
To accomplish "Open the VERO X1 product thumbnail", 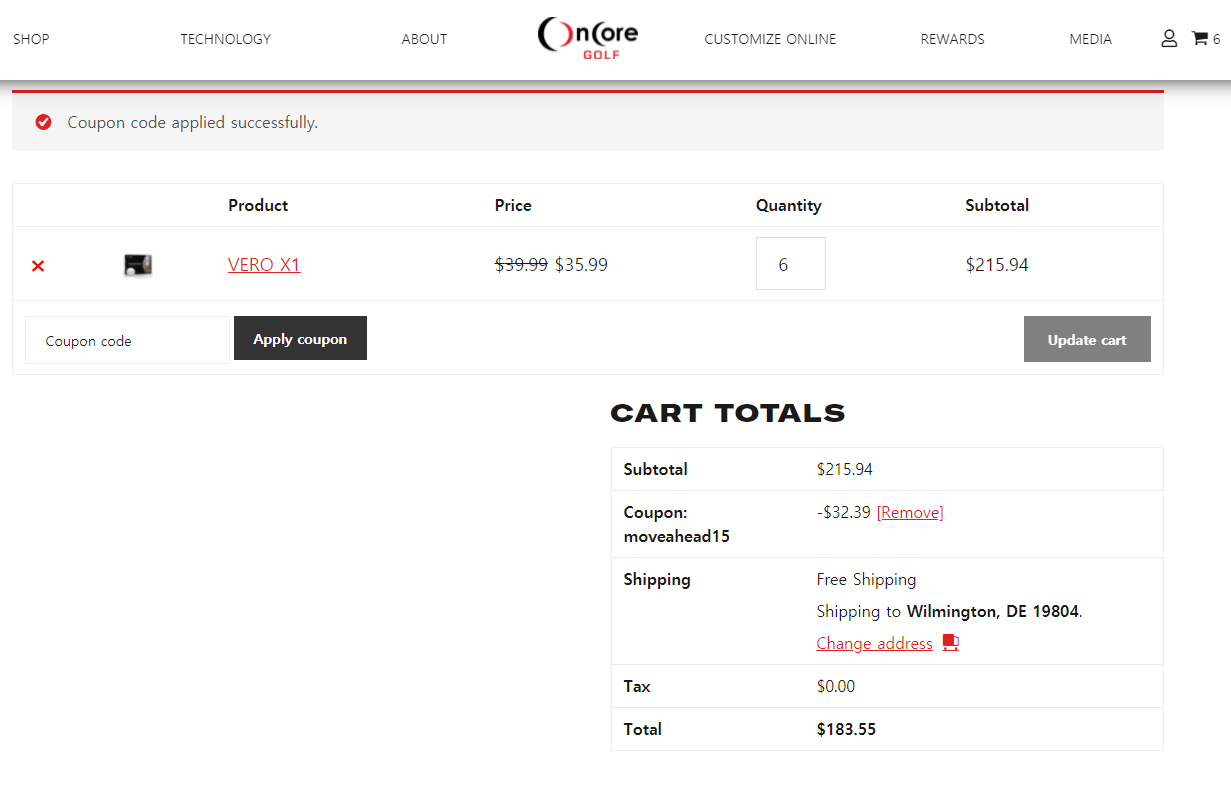I will pyautogui.click(x=138, y=265).
